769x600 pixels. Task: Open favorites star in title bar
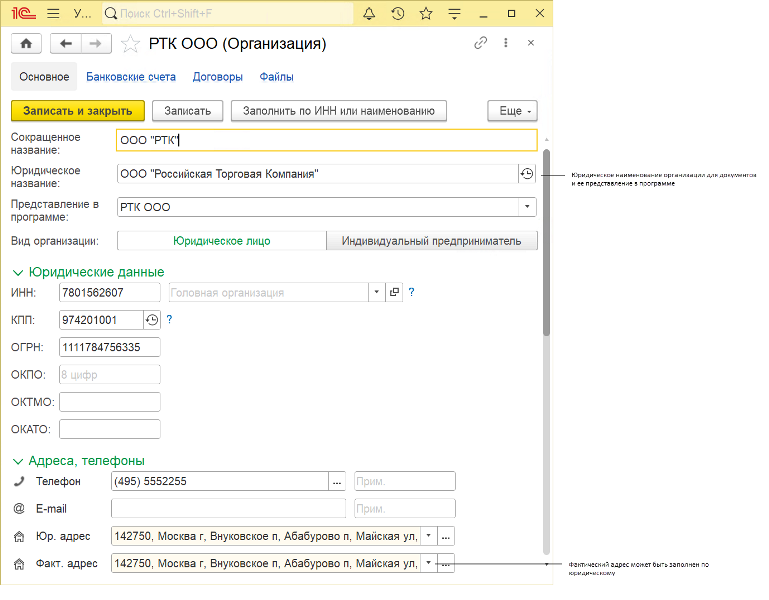coord(426,14)
